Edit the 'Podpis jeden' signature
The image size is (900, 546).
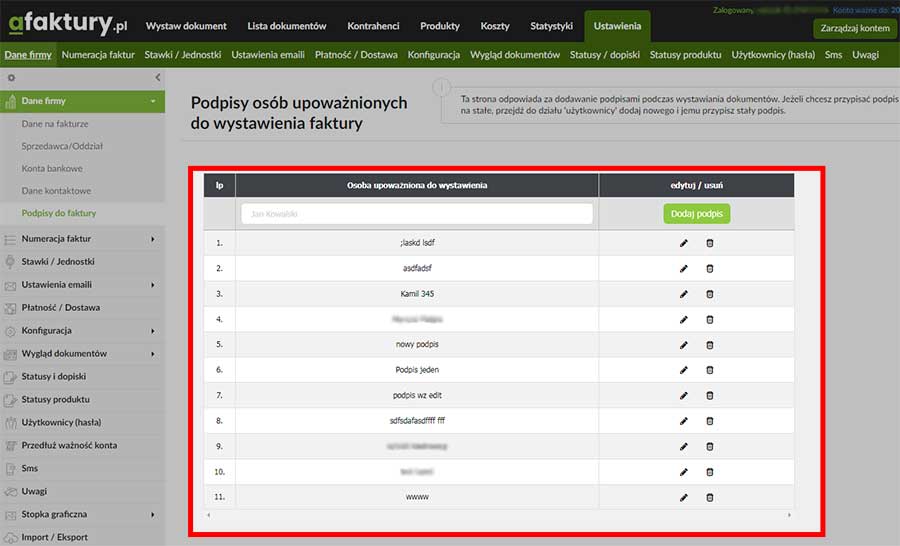tap(684, 370)
